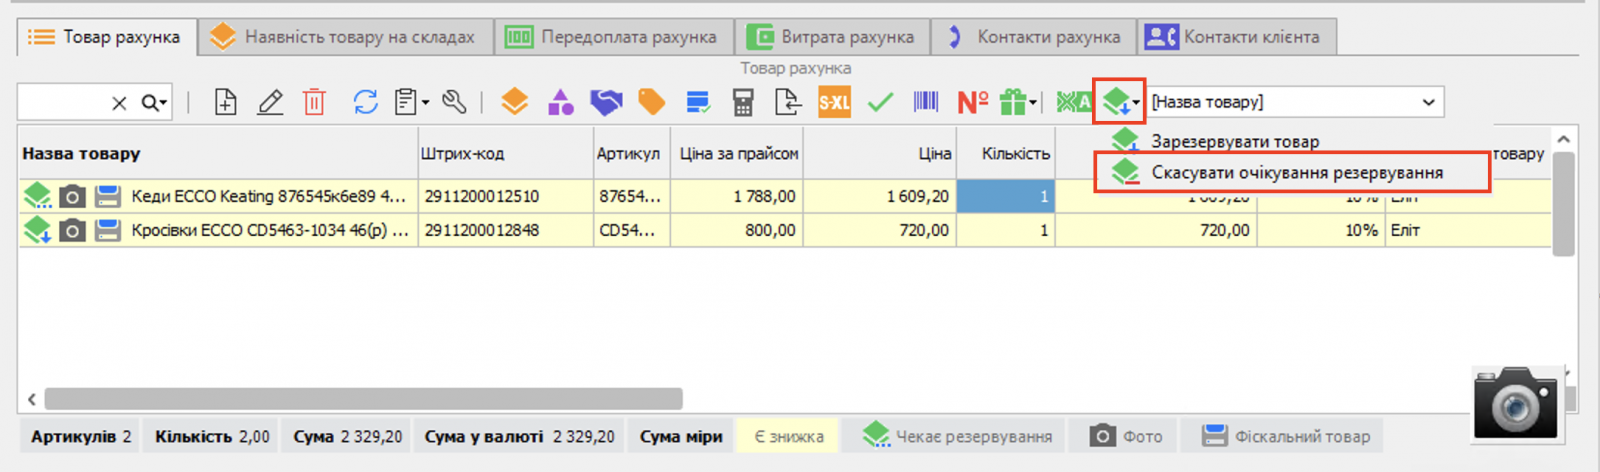Click the blue refresh arrows icon
The image size is (1600, 472).
[365, 102]
